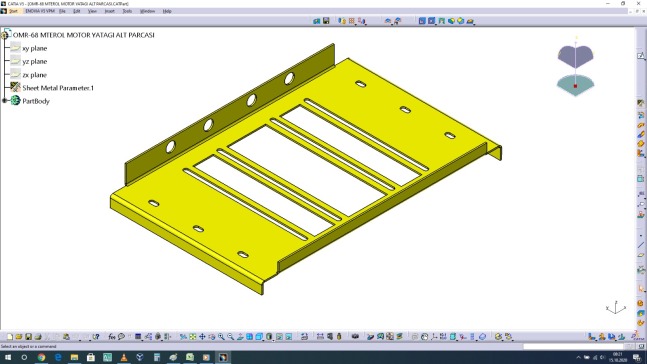Open the Formula f(x) tool
The image size is (647, 364).
tap(112, 337)
